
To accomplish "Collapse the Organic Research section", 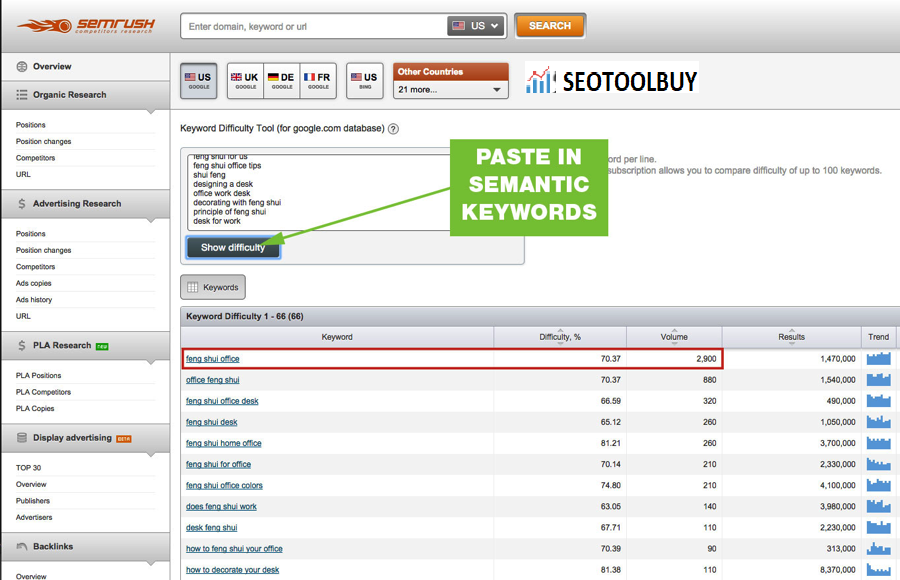I will point(86,95).
